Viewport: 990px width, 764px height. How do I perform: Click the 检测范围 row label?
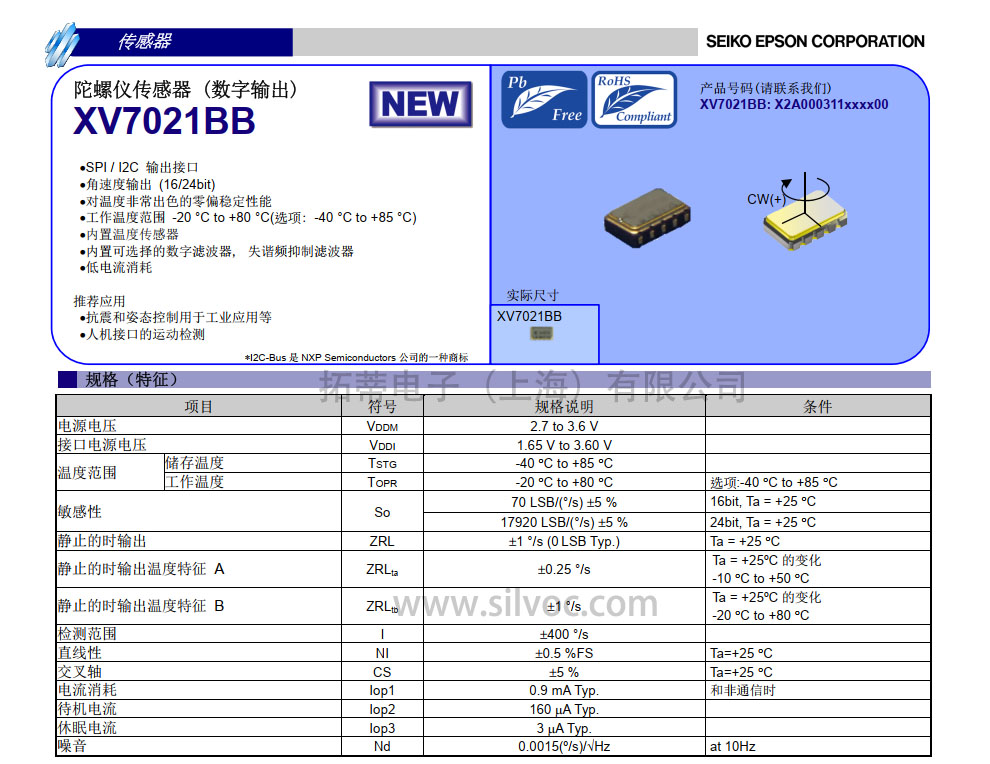pyautogui.click(x=87, y=634)
